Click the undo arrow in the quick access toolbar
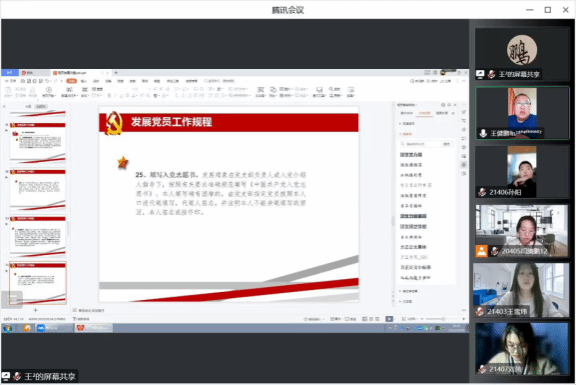 47,81
